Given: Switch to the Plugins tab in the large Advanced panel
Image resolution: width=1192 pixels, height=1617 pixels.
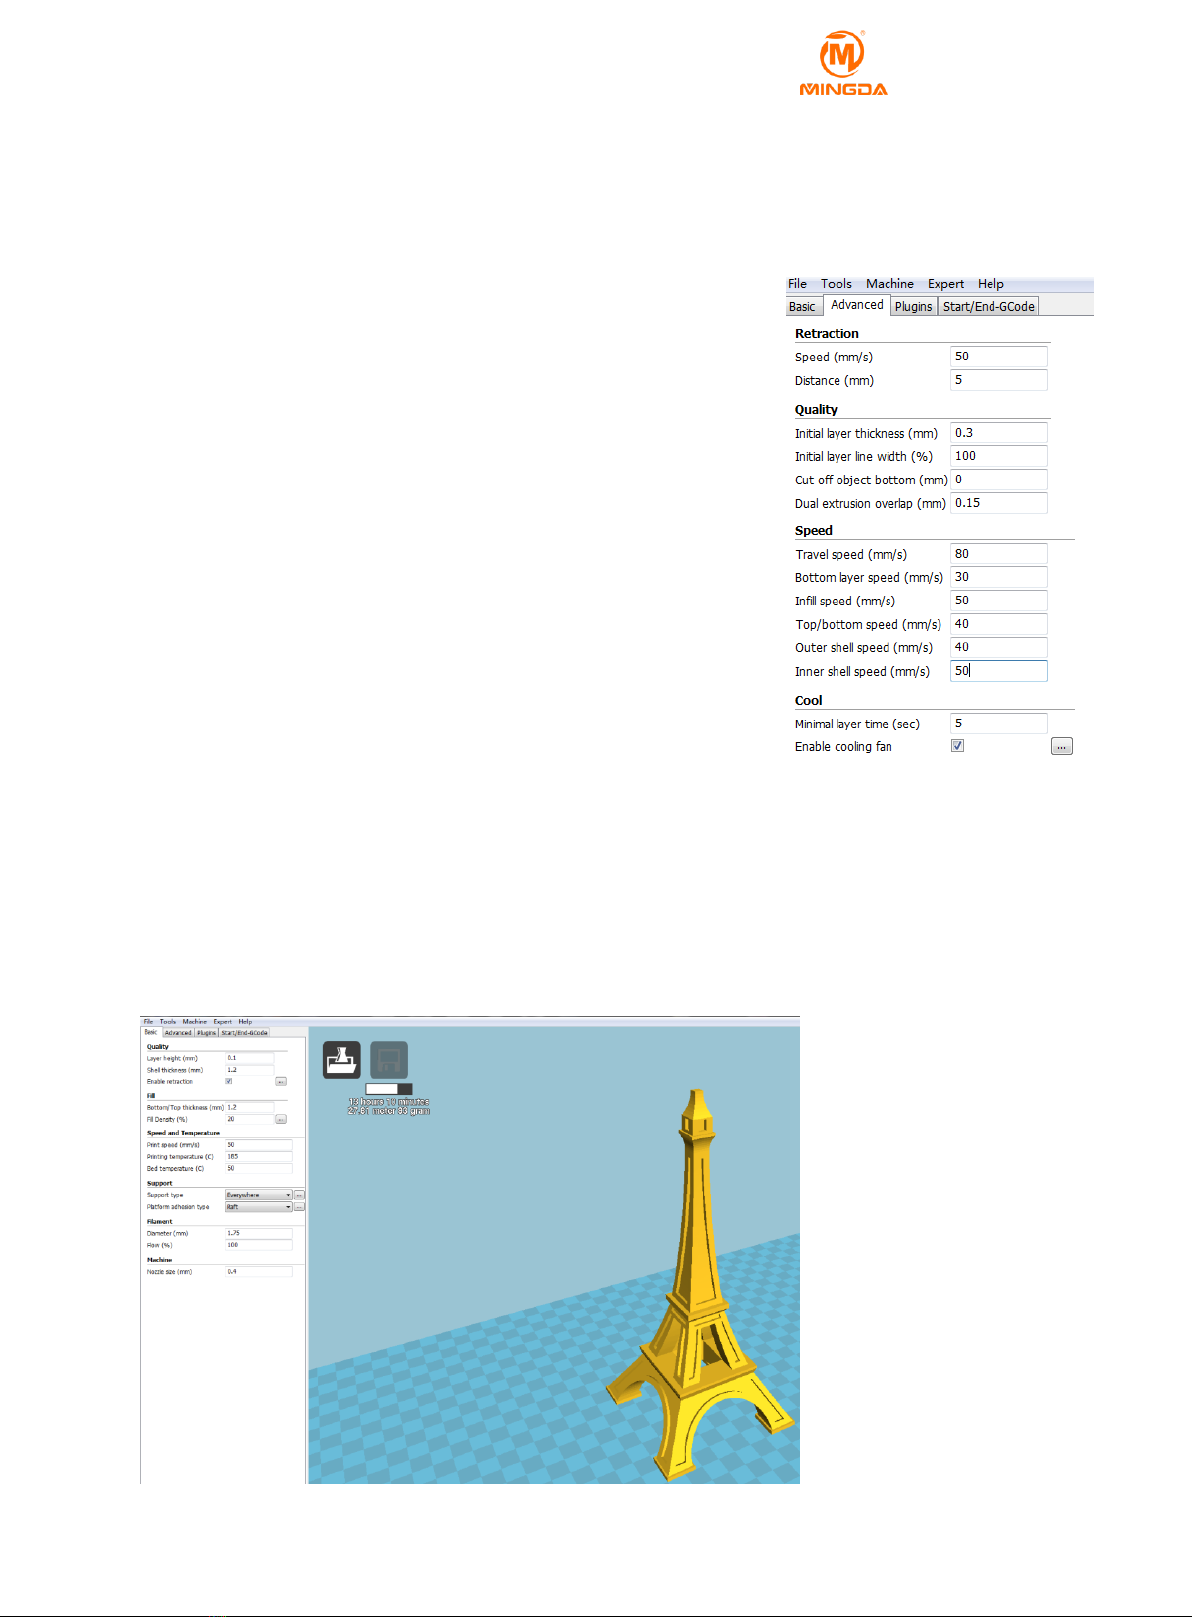Looking at the screenshot, I should (914, 307).
